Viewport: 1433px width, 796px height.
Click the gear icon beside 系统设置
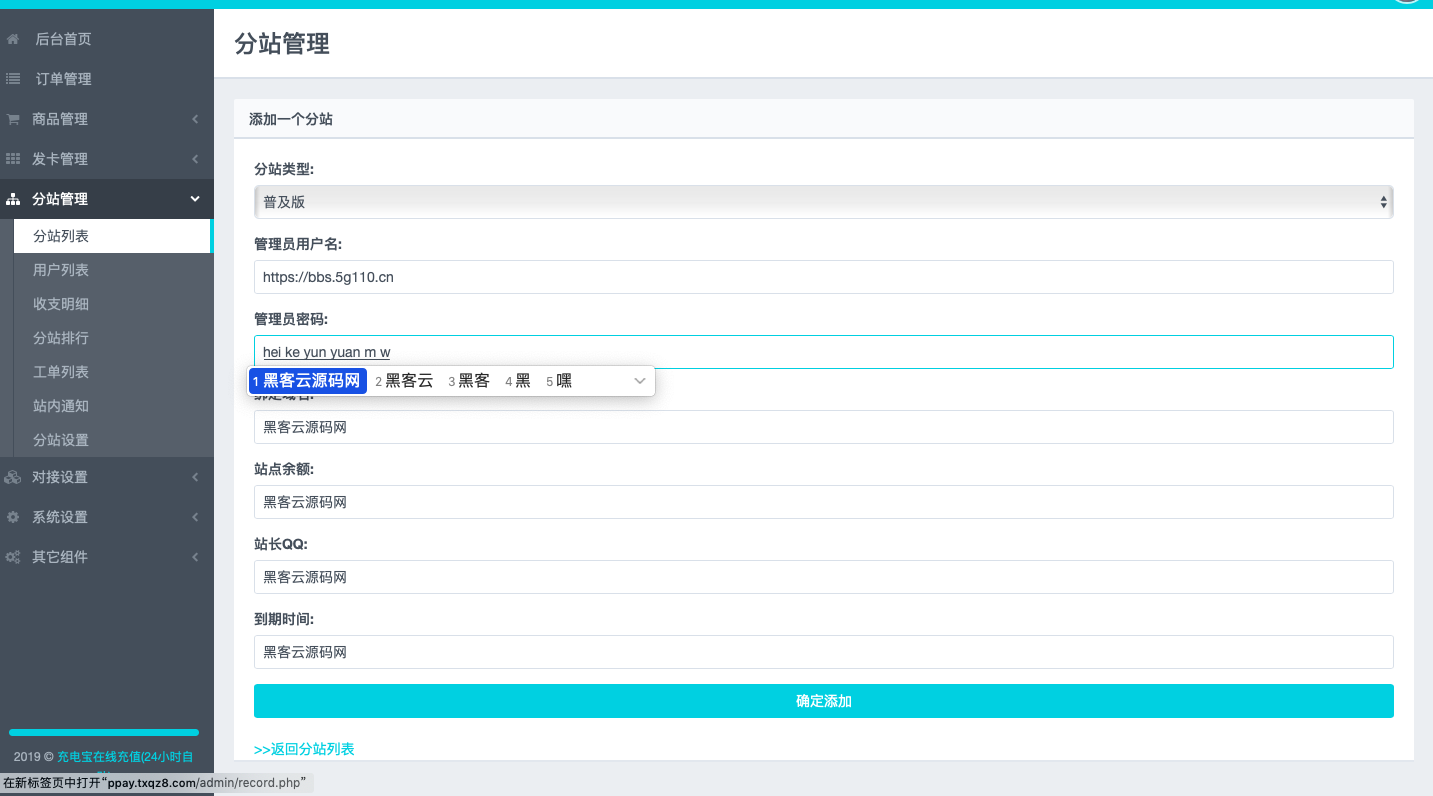[13, 517]
